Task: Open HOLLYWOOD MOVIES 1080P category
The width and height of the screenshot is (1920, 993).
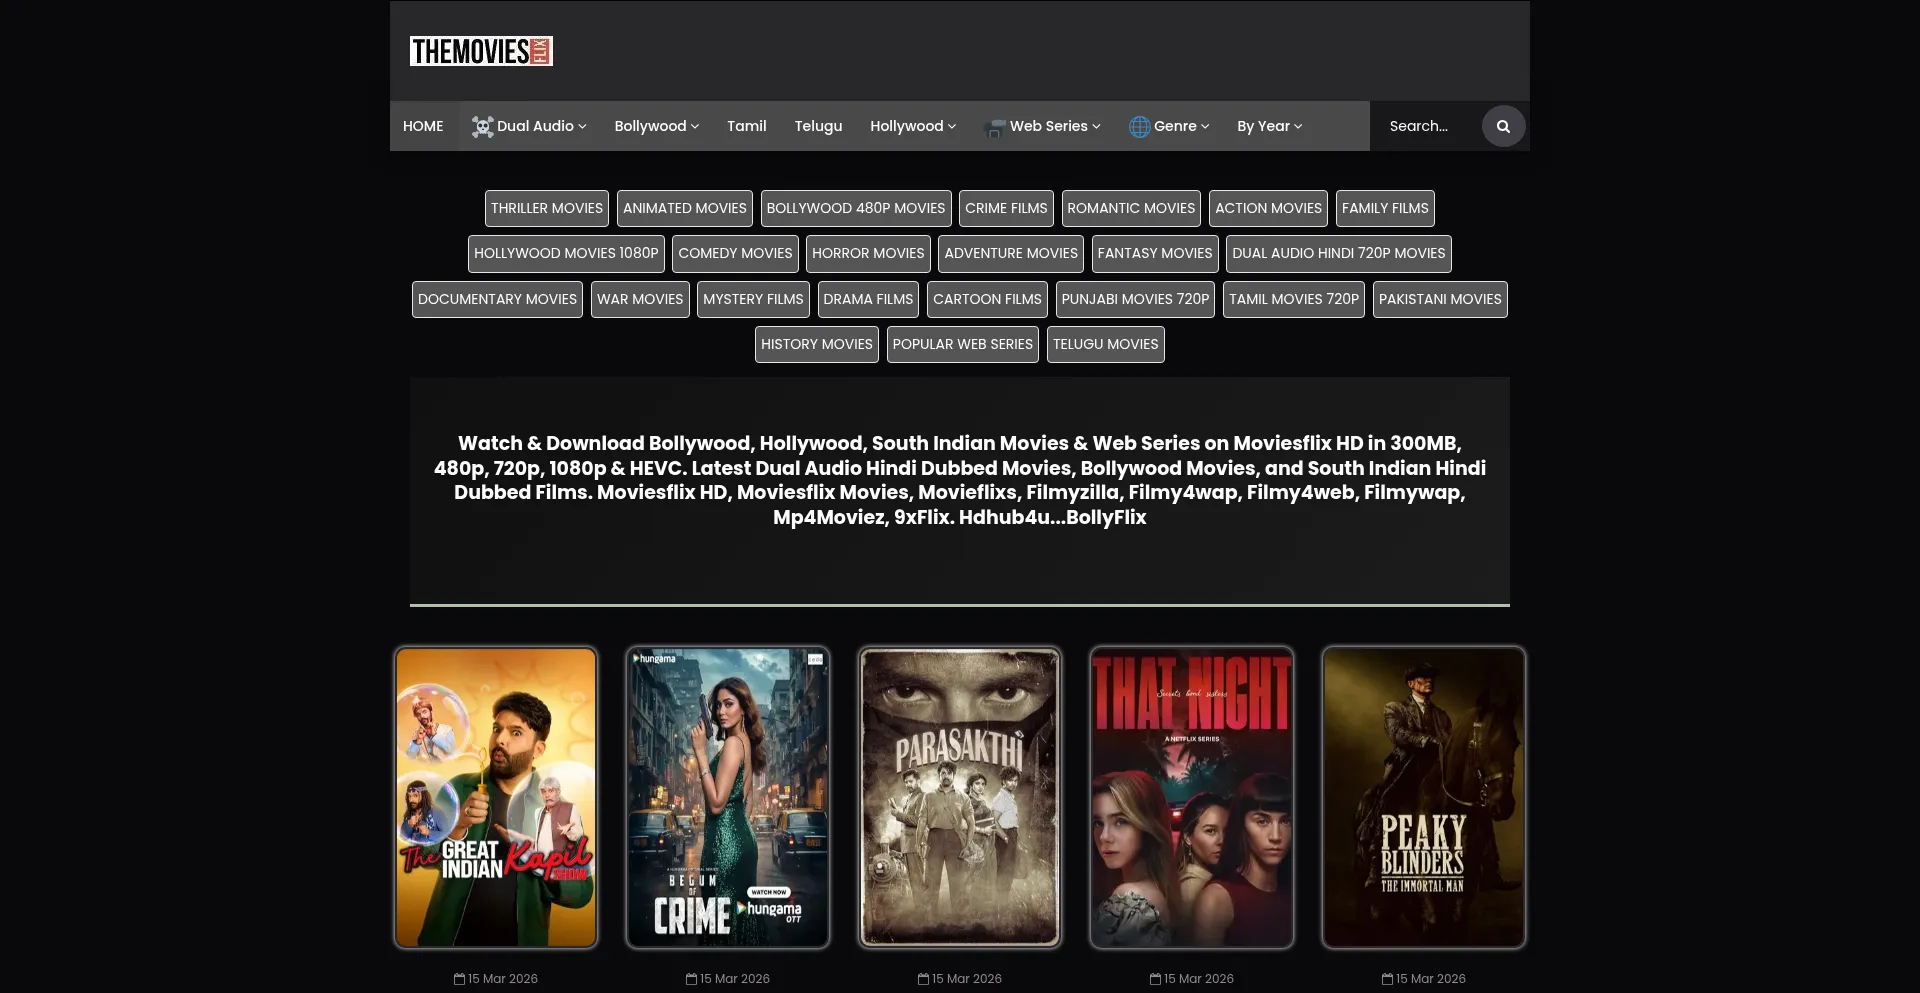Action: coord(566,254)
